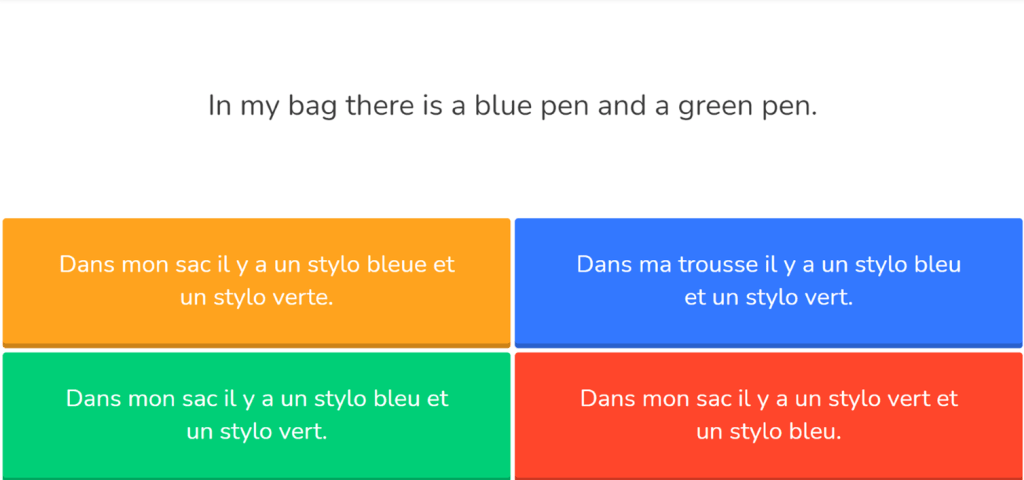Click the words 'In my bag' in the prompt
Screen dimensions: 1024x480
point(272,105)
